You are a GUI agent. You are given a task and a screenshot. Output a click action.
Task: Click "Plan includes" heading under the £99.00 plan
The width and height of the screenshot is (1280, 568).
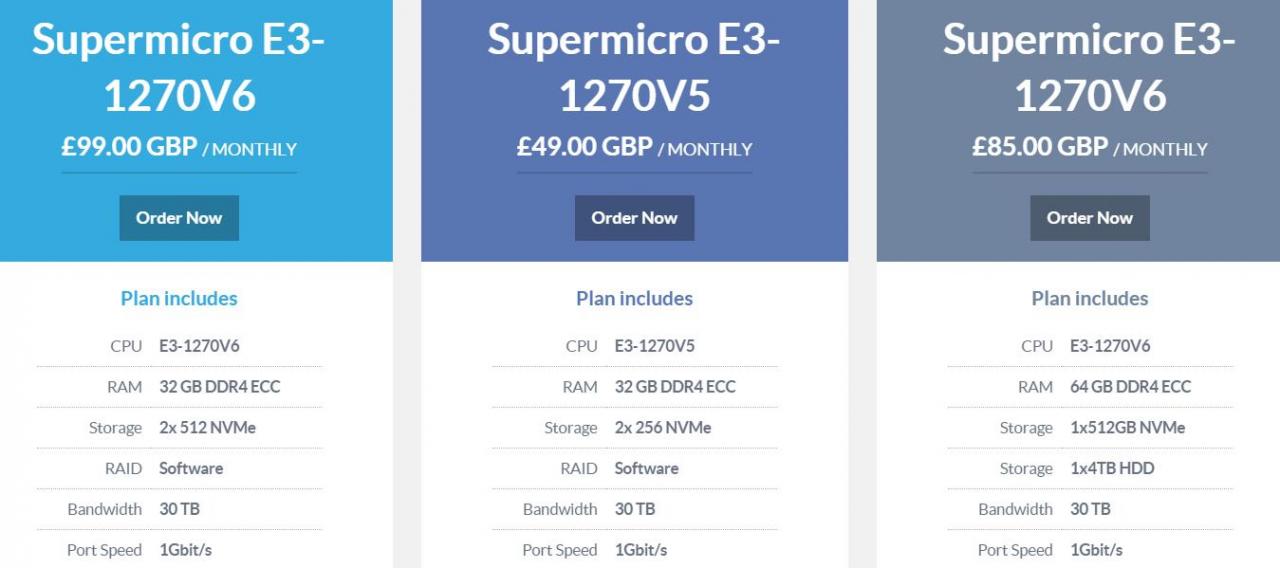(179, 298)
